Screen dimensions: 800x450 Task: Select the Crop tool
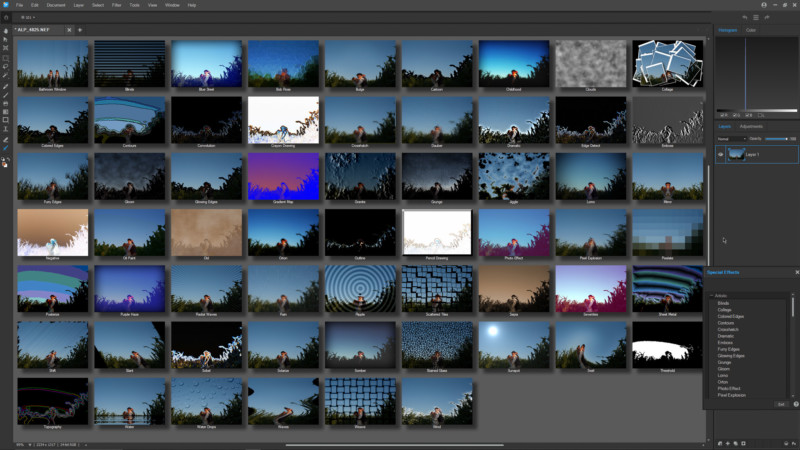pos(6,48)
